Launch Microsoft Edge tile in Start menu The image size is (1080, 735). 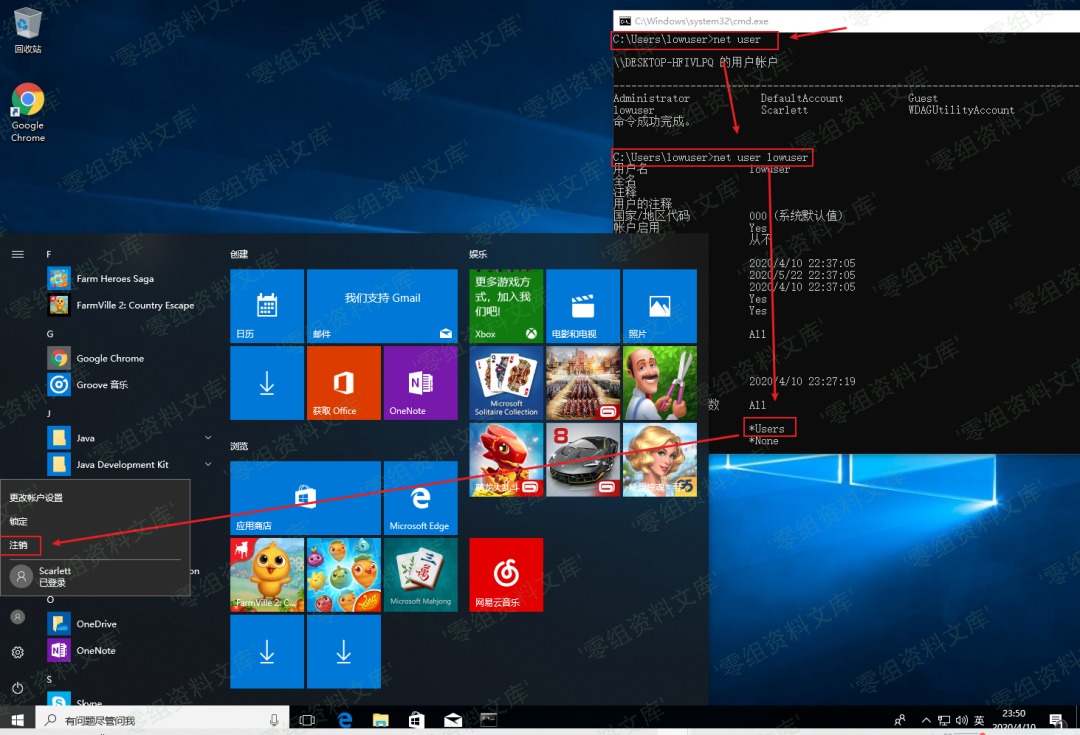tap(420, 497)
